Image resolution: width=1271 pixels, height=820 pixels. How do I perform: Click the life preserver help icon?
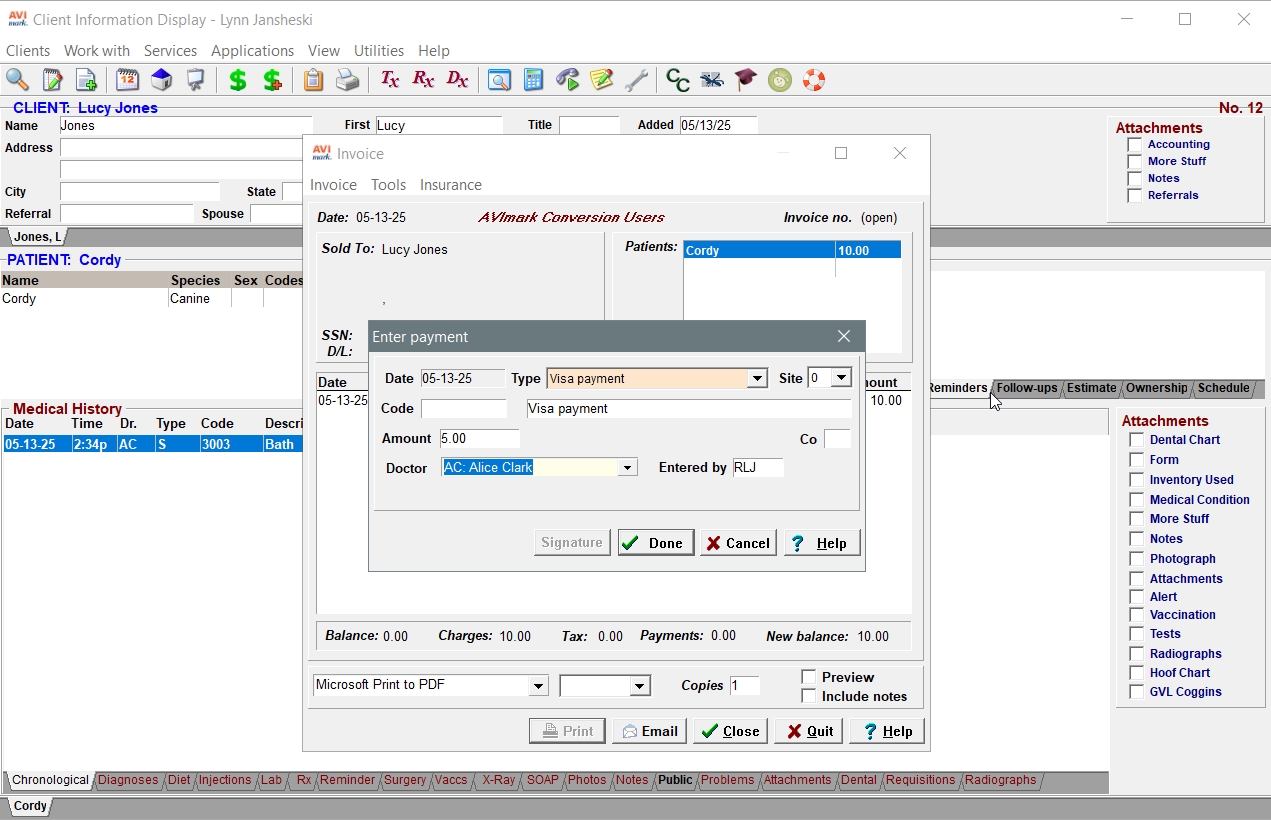pos(814,80)
